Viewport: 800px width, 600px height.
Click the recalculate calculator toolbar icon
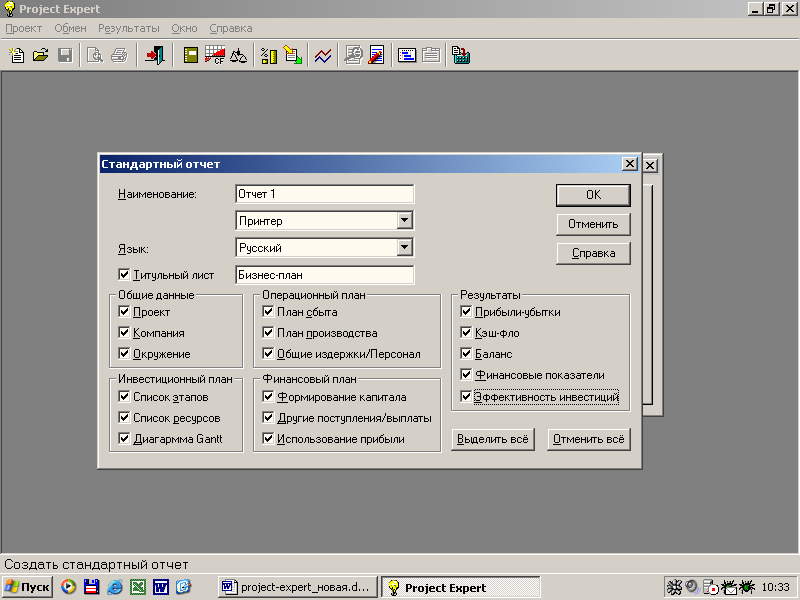[461, 55]
